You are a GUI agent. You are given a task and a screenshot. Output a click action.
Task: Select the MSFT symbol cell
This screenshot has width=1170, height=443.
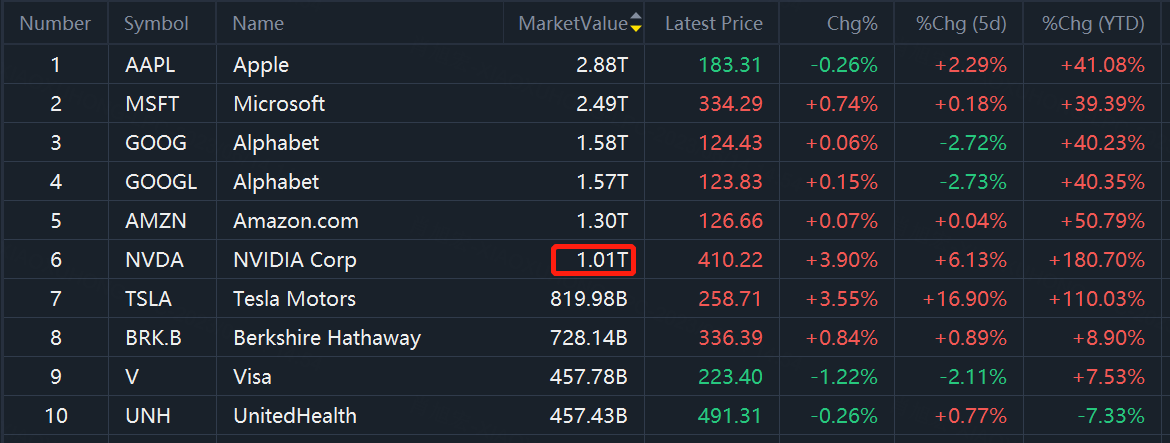click(x=152, y=104)
